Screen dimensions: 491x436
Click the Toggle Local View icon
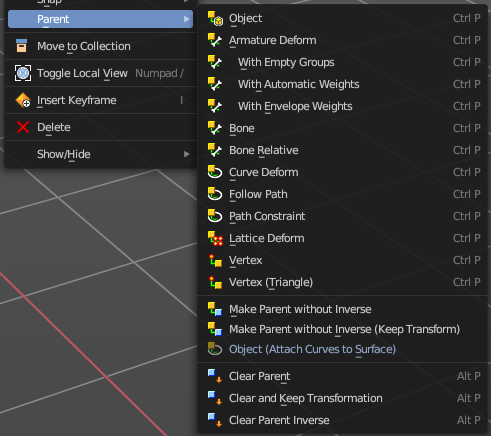point(23,73)
